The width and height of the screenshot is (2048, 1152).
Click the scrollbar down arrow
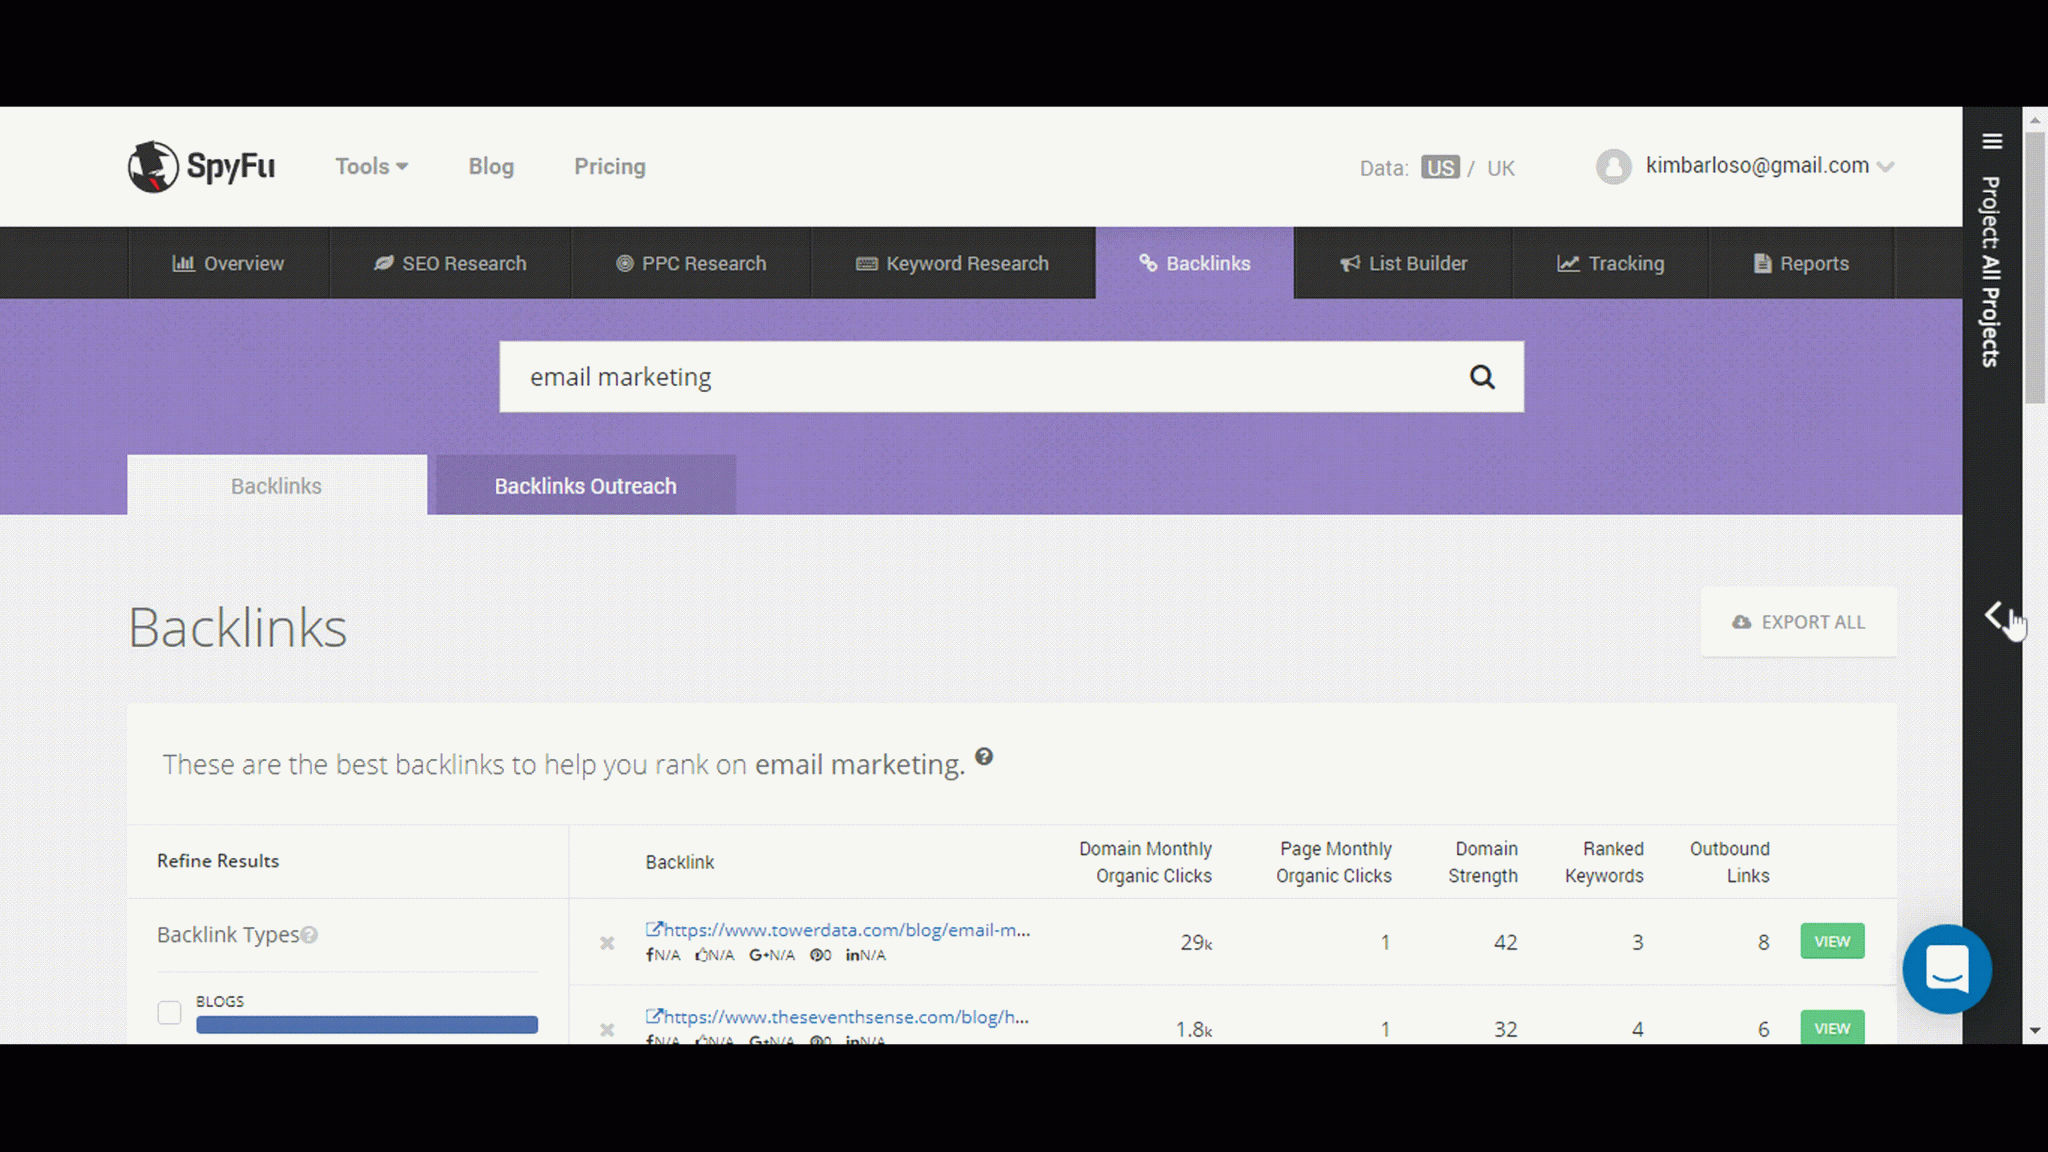coord(2035,1031)
